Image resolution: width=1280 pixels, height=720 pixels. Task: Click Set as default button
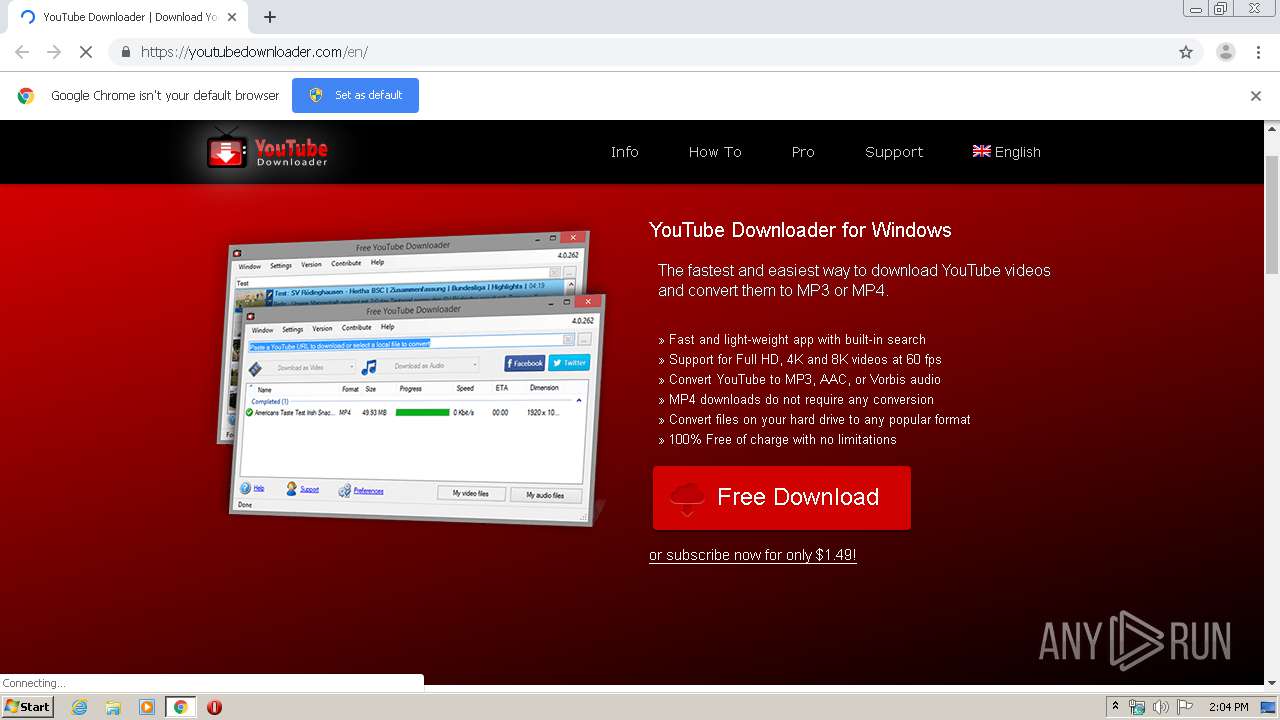(355, 95)
